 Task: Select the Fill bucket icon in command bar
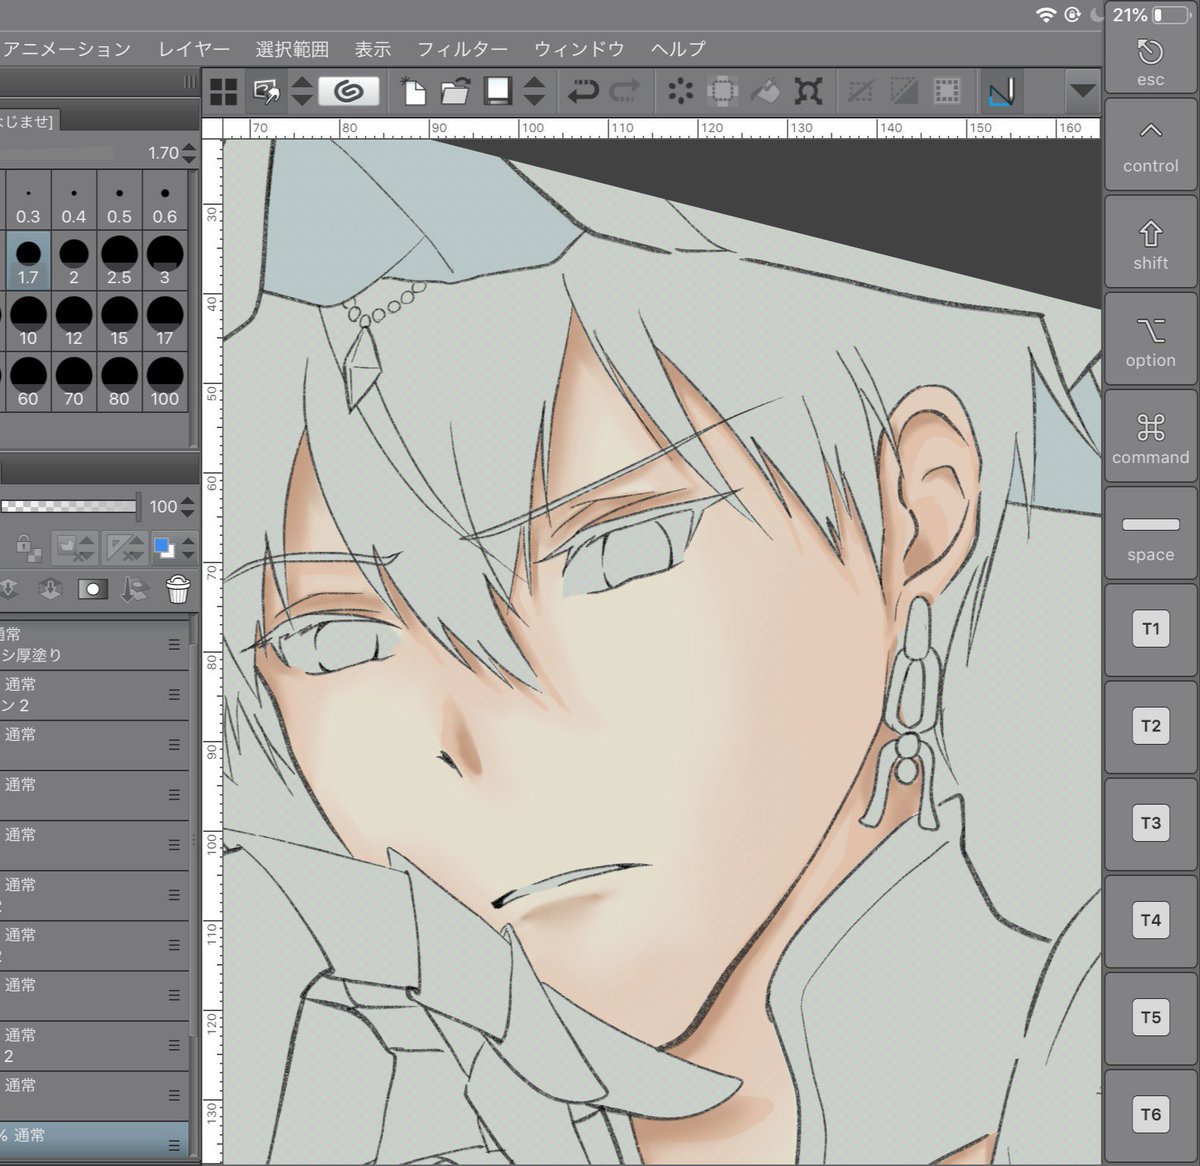[x=765, y=92]
